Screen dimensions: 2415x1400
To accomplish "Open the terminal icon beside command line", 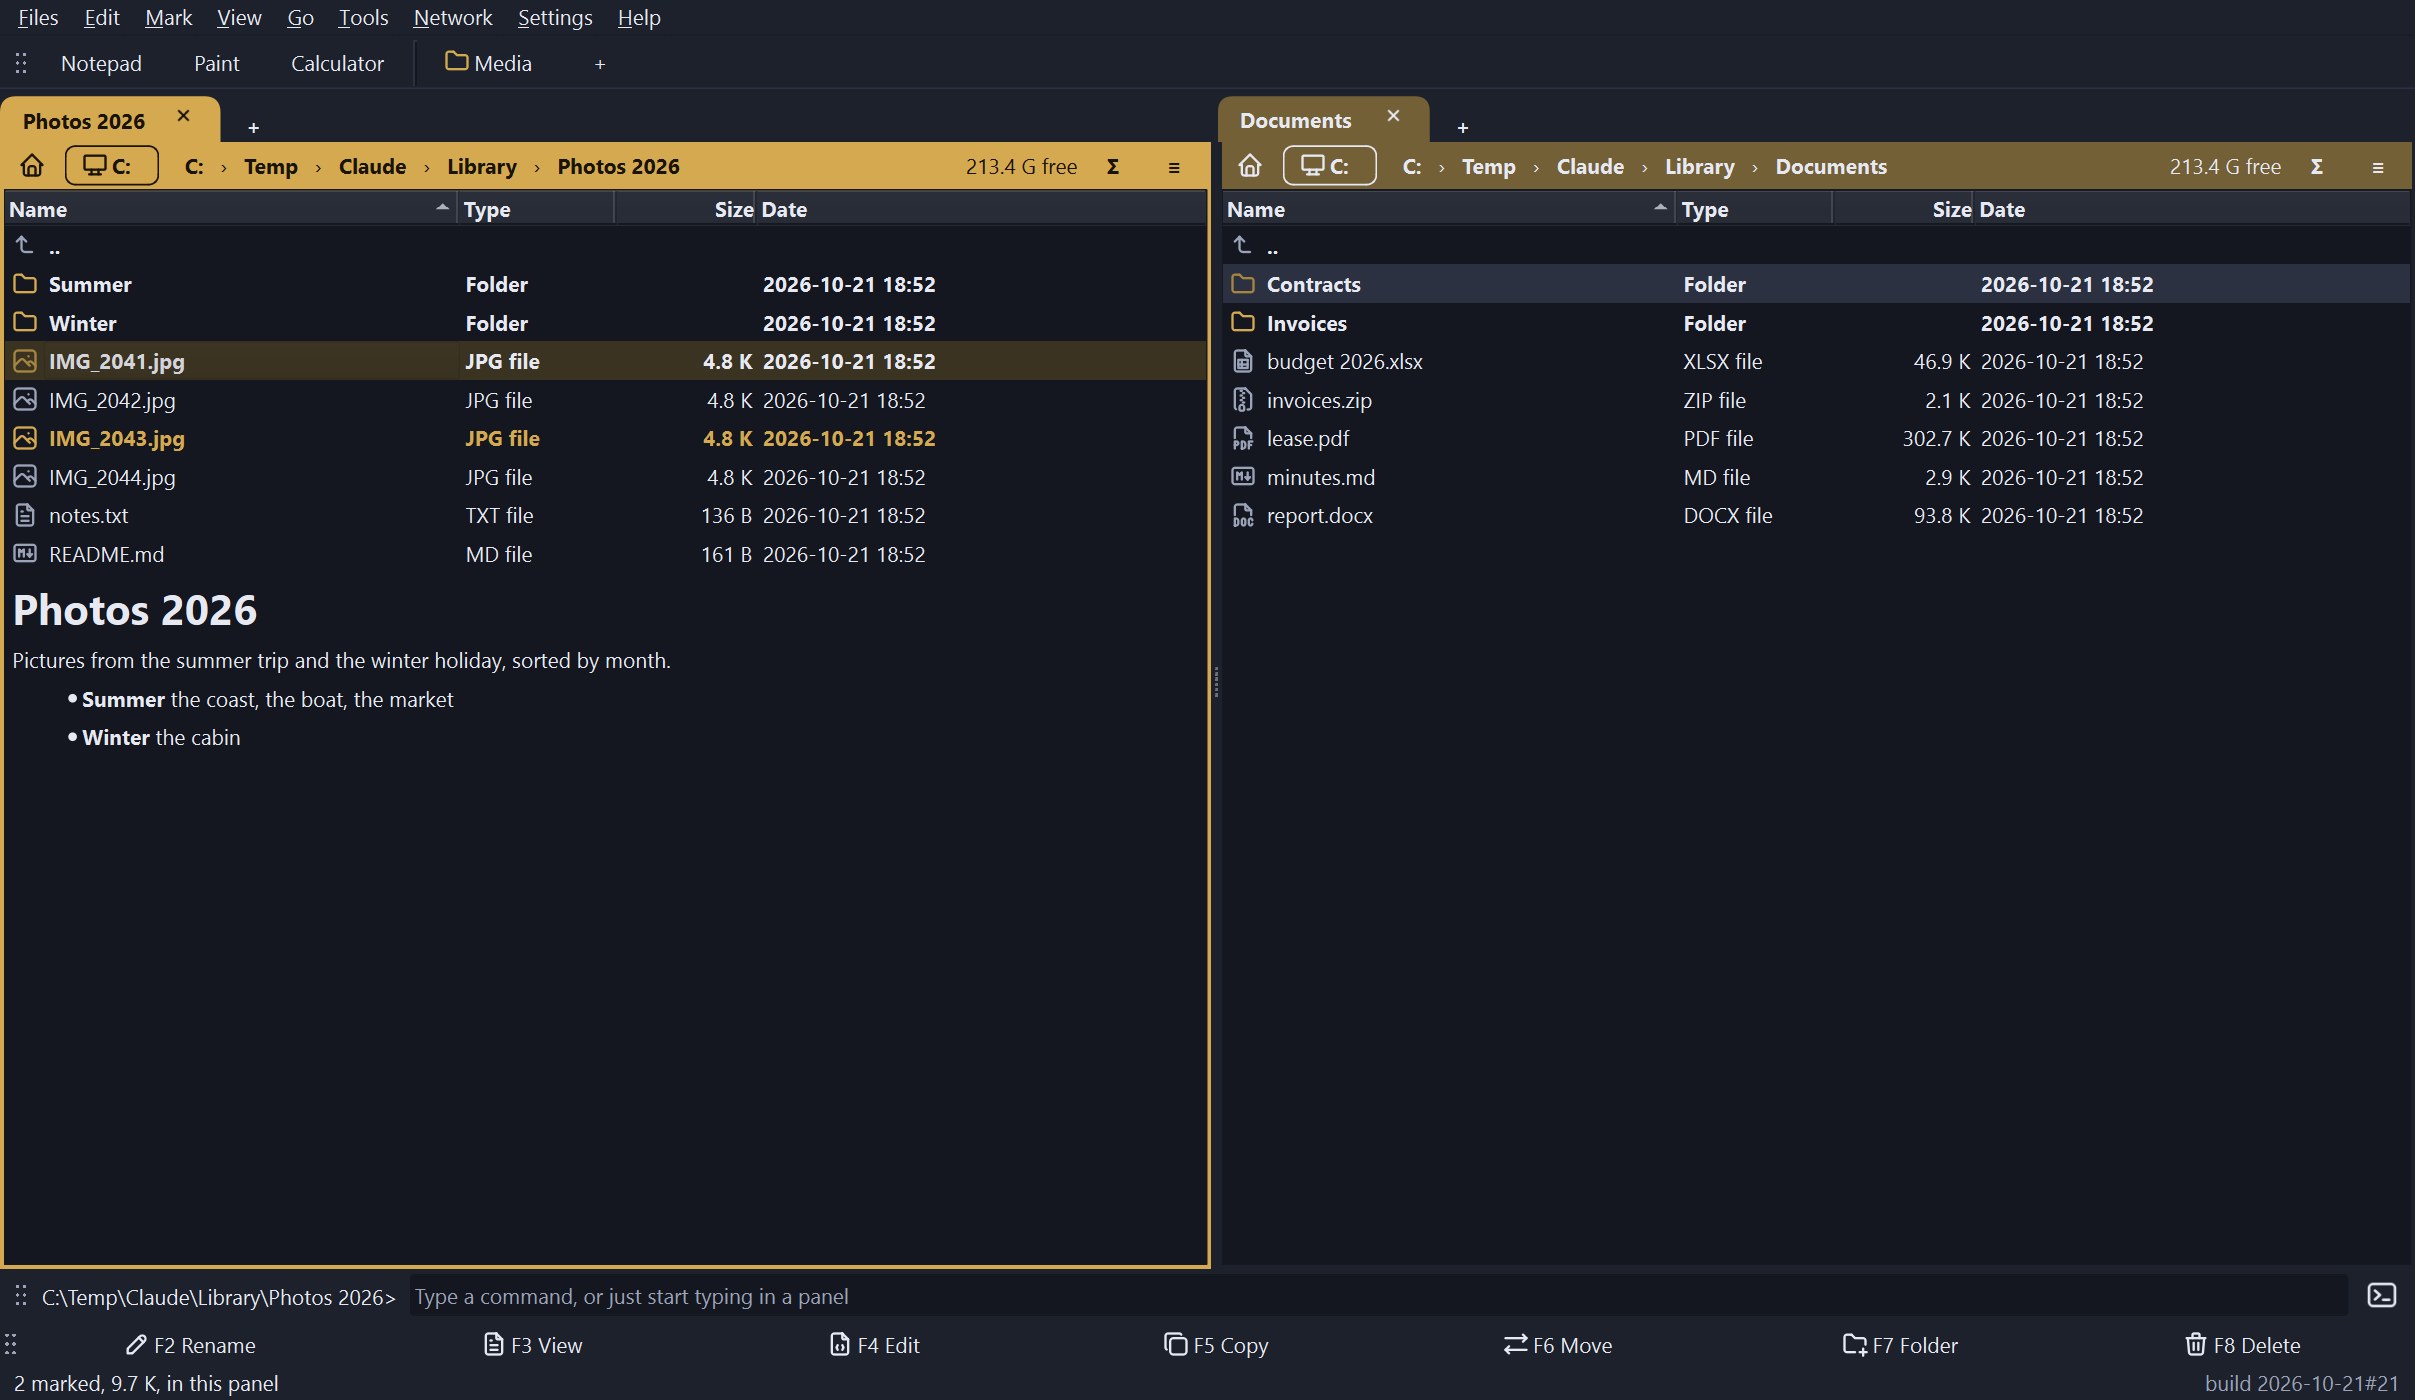I will (2382, 1296).
